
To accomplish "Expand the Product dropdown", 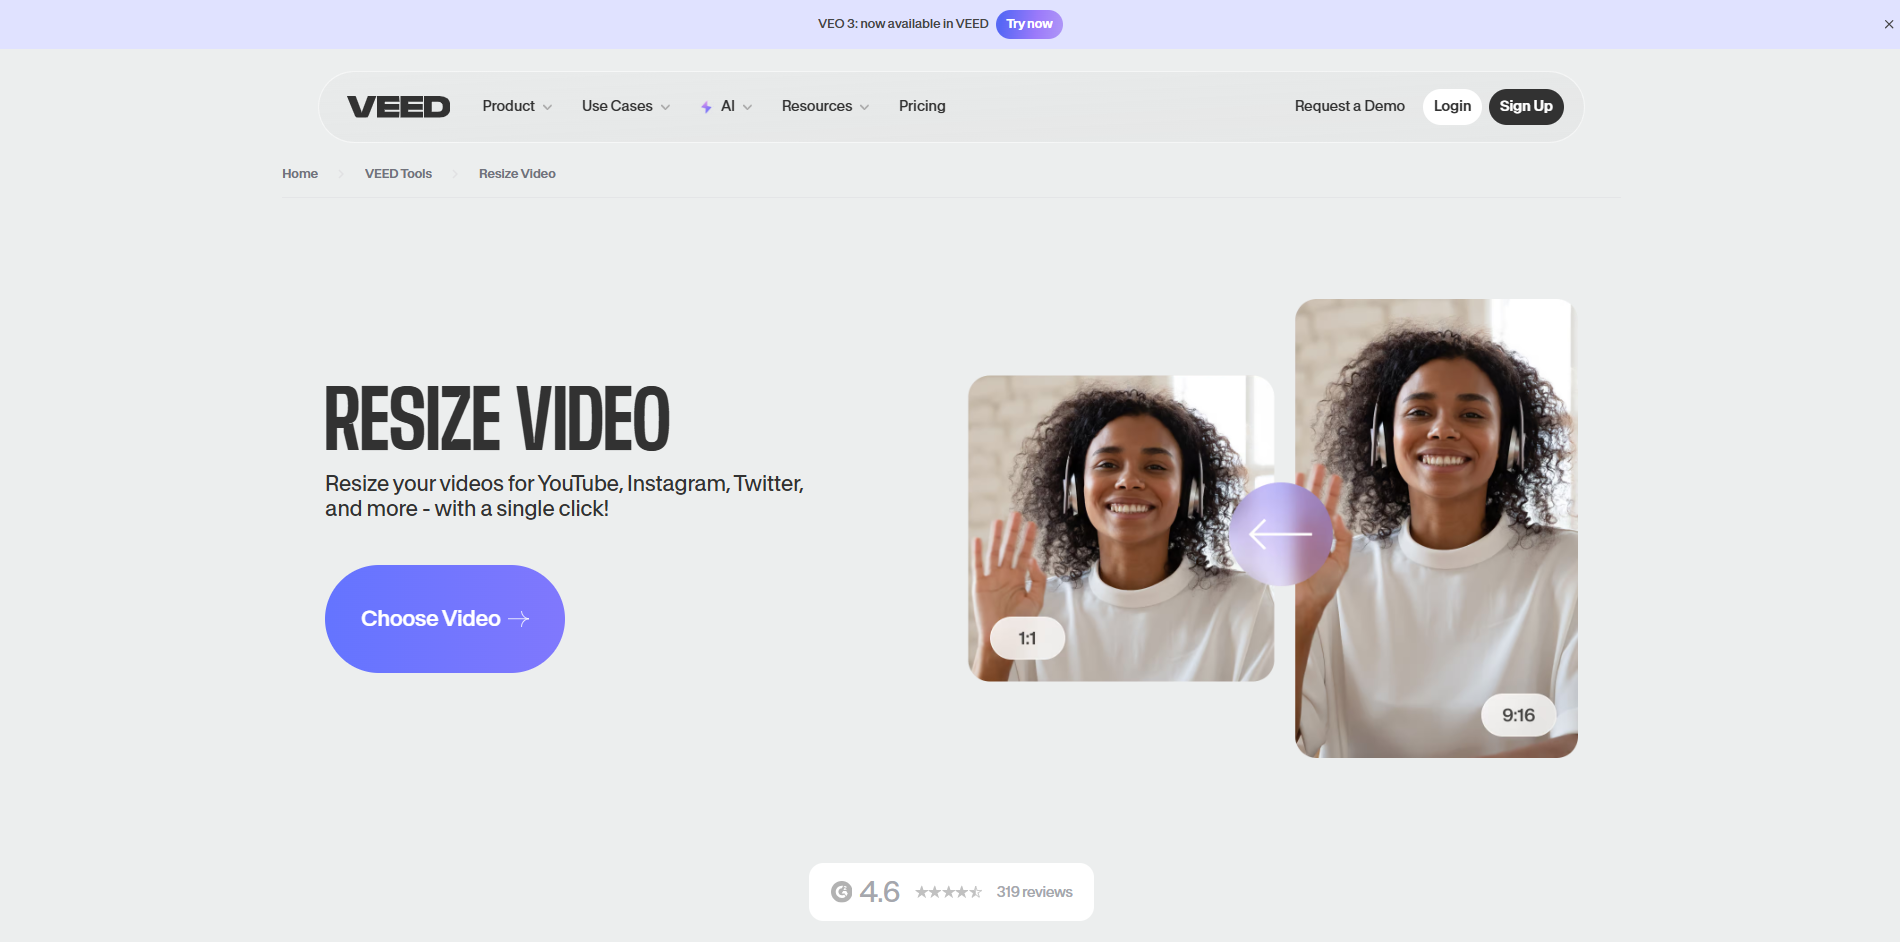I will pos(516,106).
